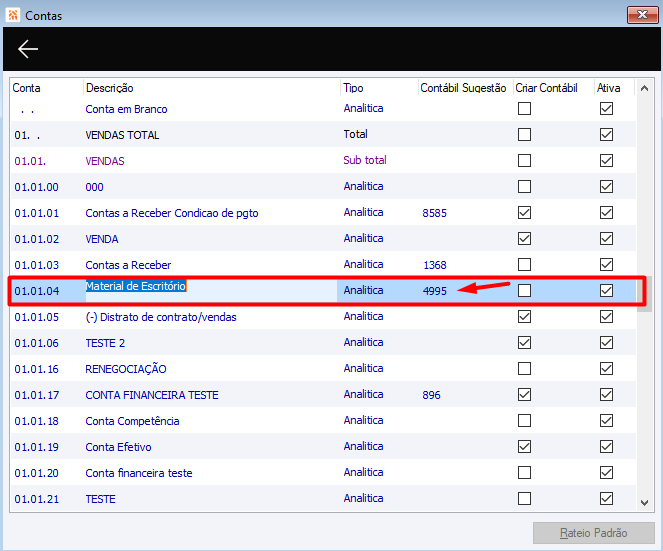Click the Ativa column header
The image size is (663, 551).
coord(608,88)
